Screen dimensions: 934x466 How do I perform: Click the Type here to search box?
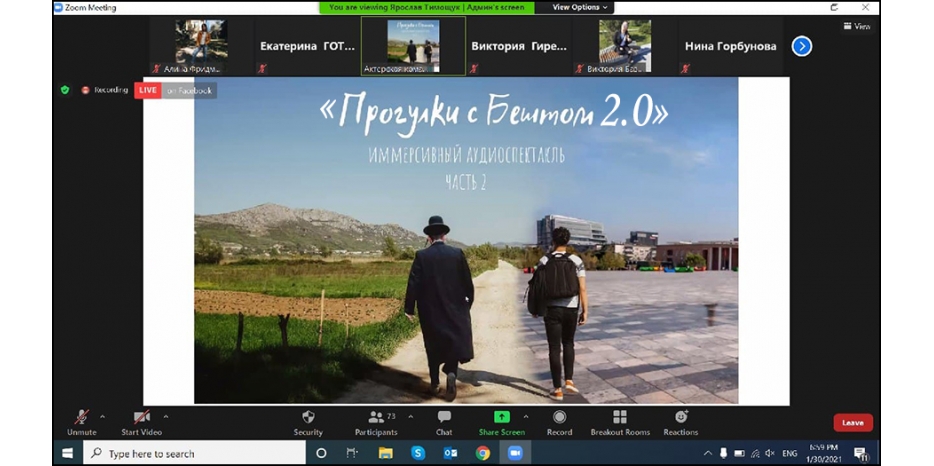195,453
